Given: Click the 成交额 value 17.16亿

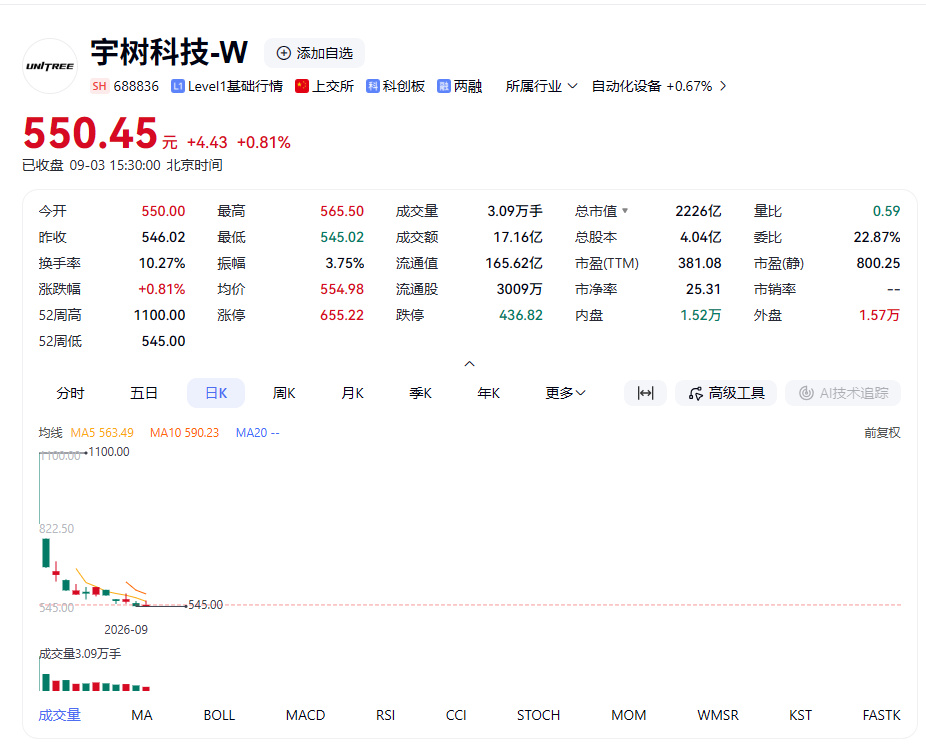Looking at the screenshot, I should point(518,237).
